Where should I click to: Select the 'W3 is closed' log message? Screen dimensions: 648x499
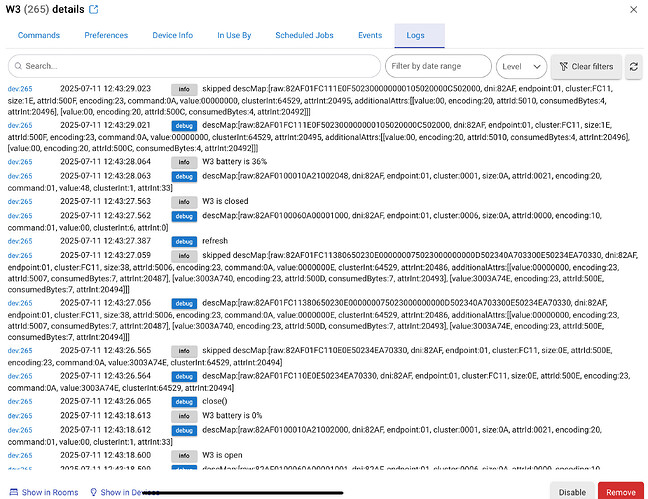[x=225, y=201]
